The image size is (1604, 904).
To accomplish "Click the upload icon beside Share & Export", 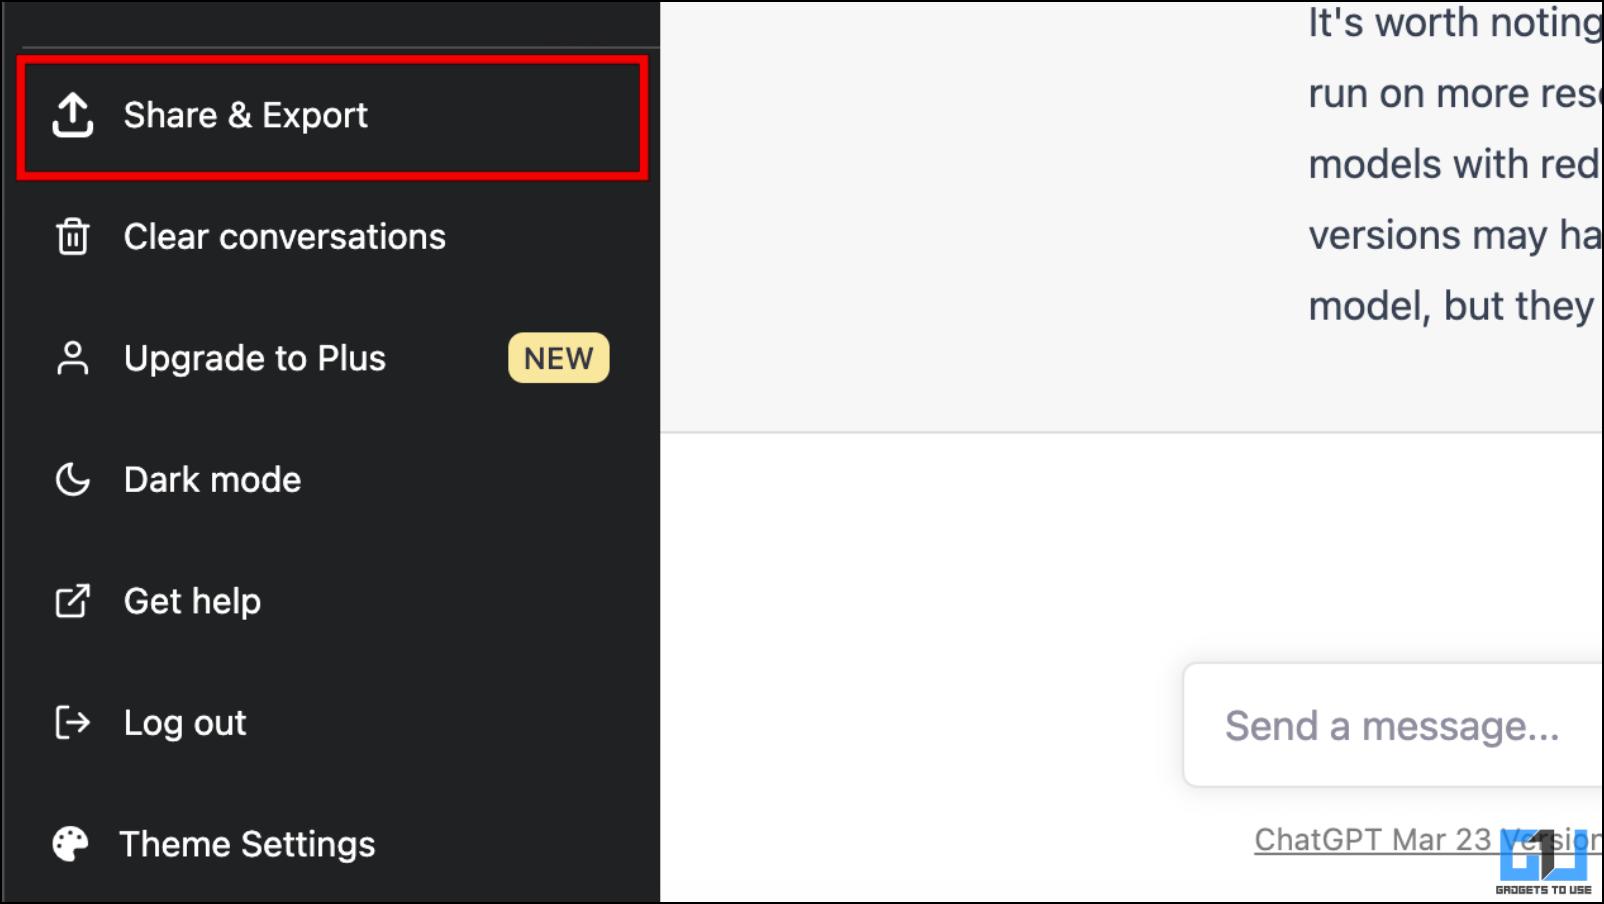I will 73,115.
